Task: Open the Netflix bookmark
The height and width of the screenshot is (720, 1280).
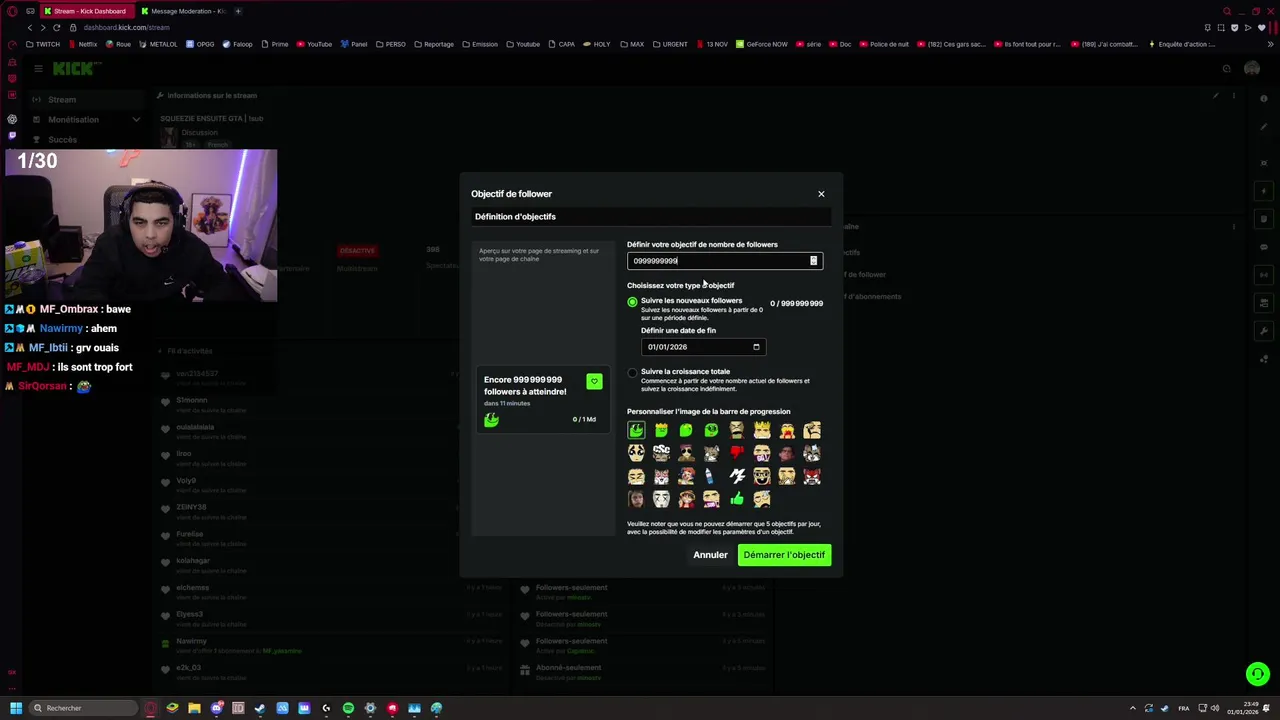Action: (82, 44)
